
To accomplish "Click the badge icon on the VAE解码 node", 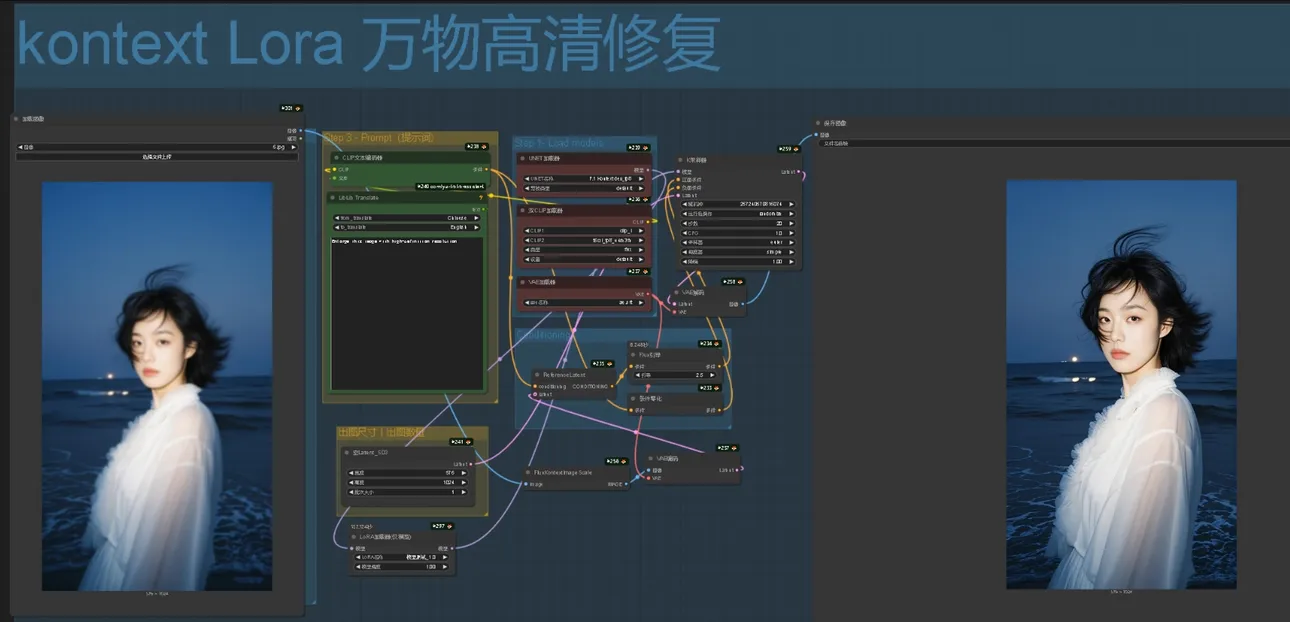I will pyautogui.click(x=738, y=282).
